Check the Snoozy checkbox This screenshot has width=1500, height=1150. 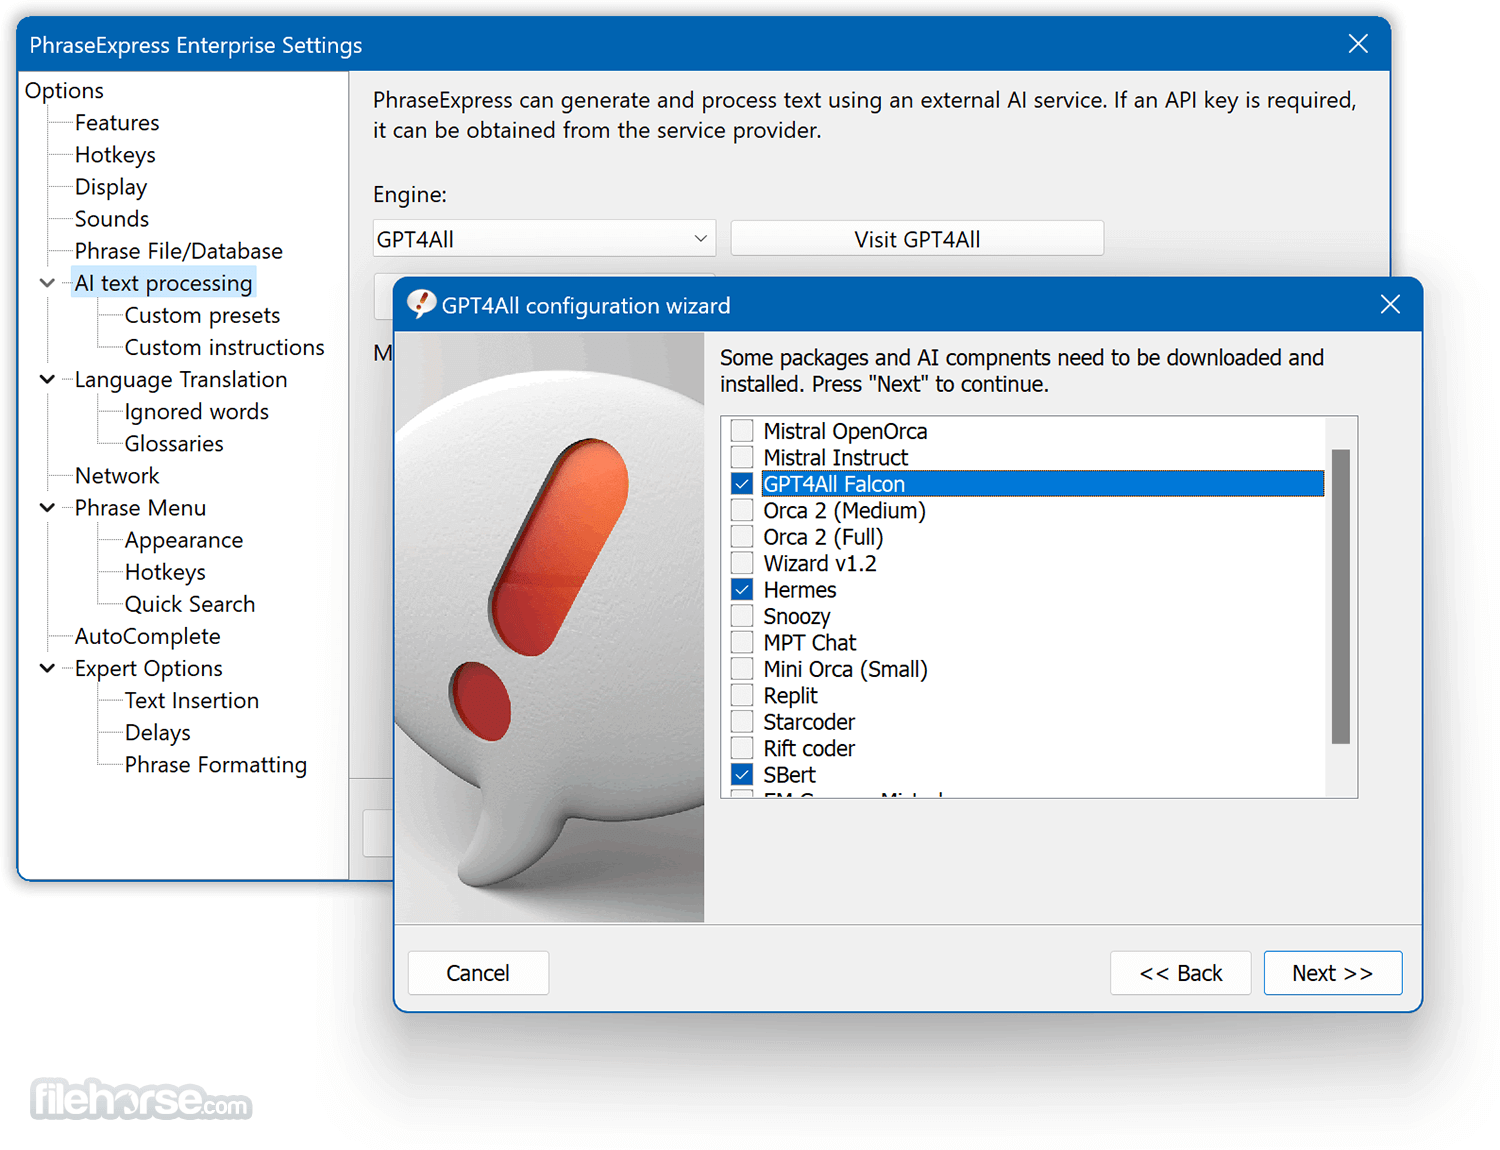pos(742,616)
